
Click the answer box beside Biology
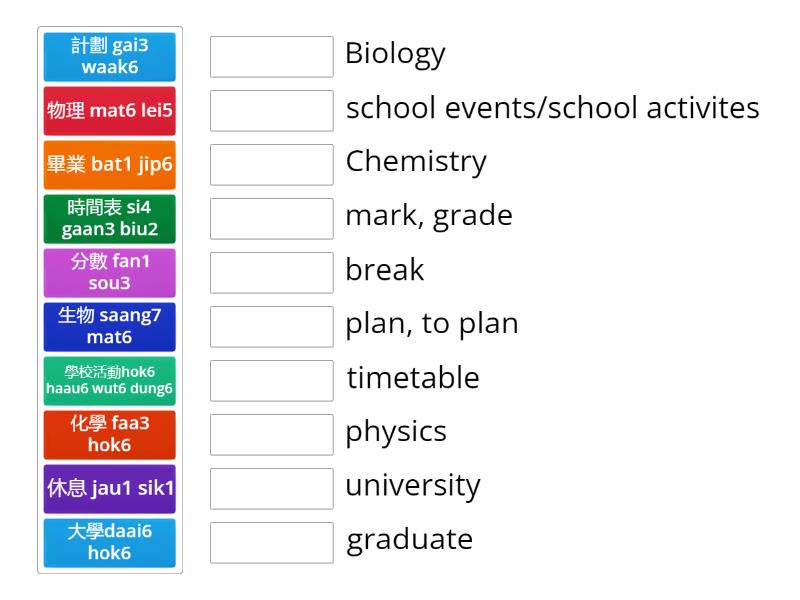(271, 57)
